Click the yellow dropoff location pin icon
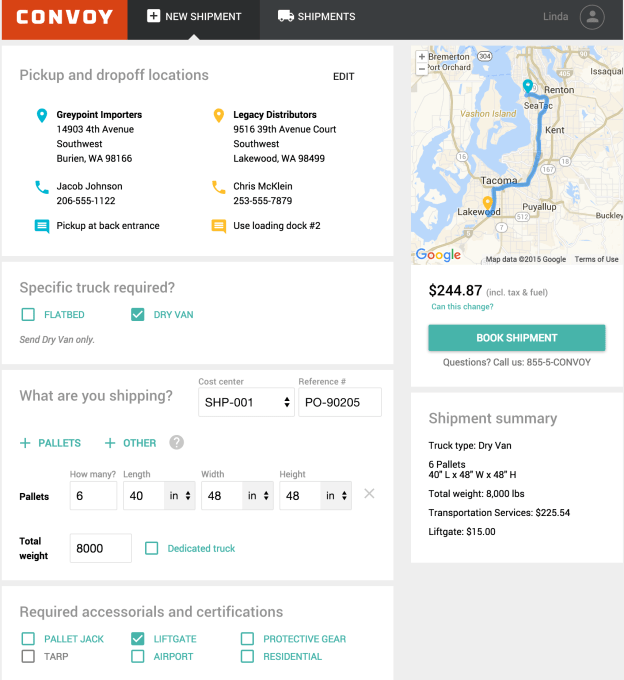624x680 pixels. (218, 116)
